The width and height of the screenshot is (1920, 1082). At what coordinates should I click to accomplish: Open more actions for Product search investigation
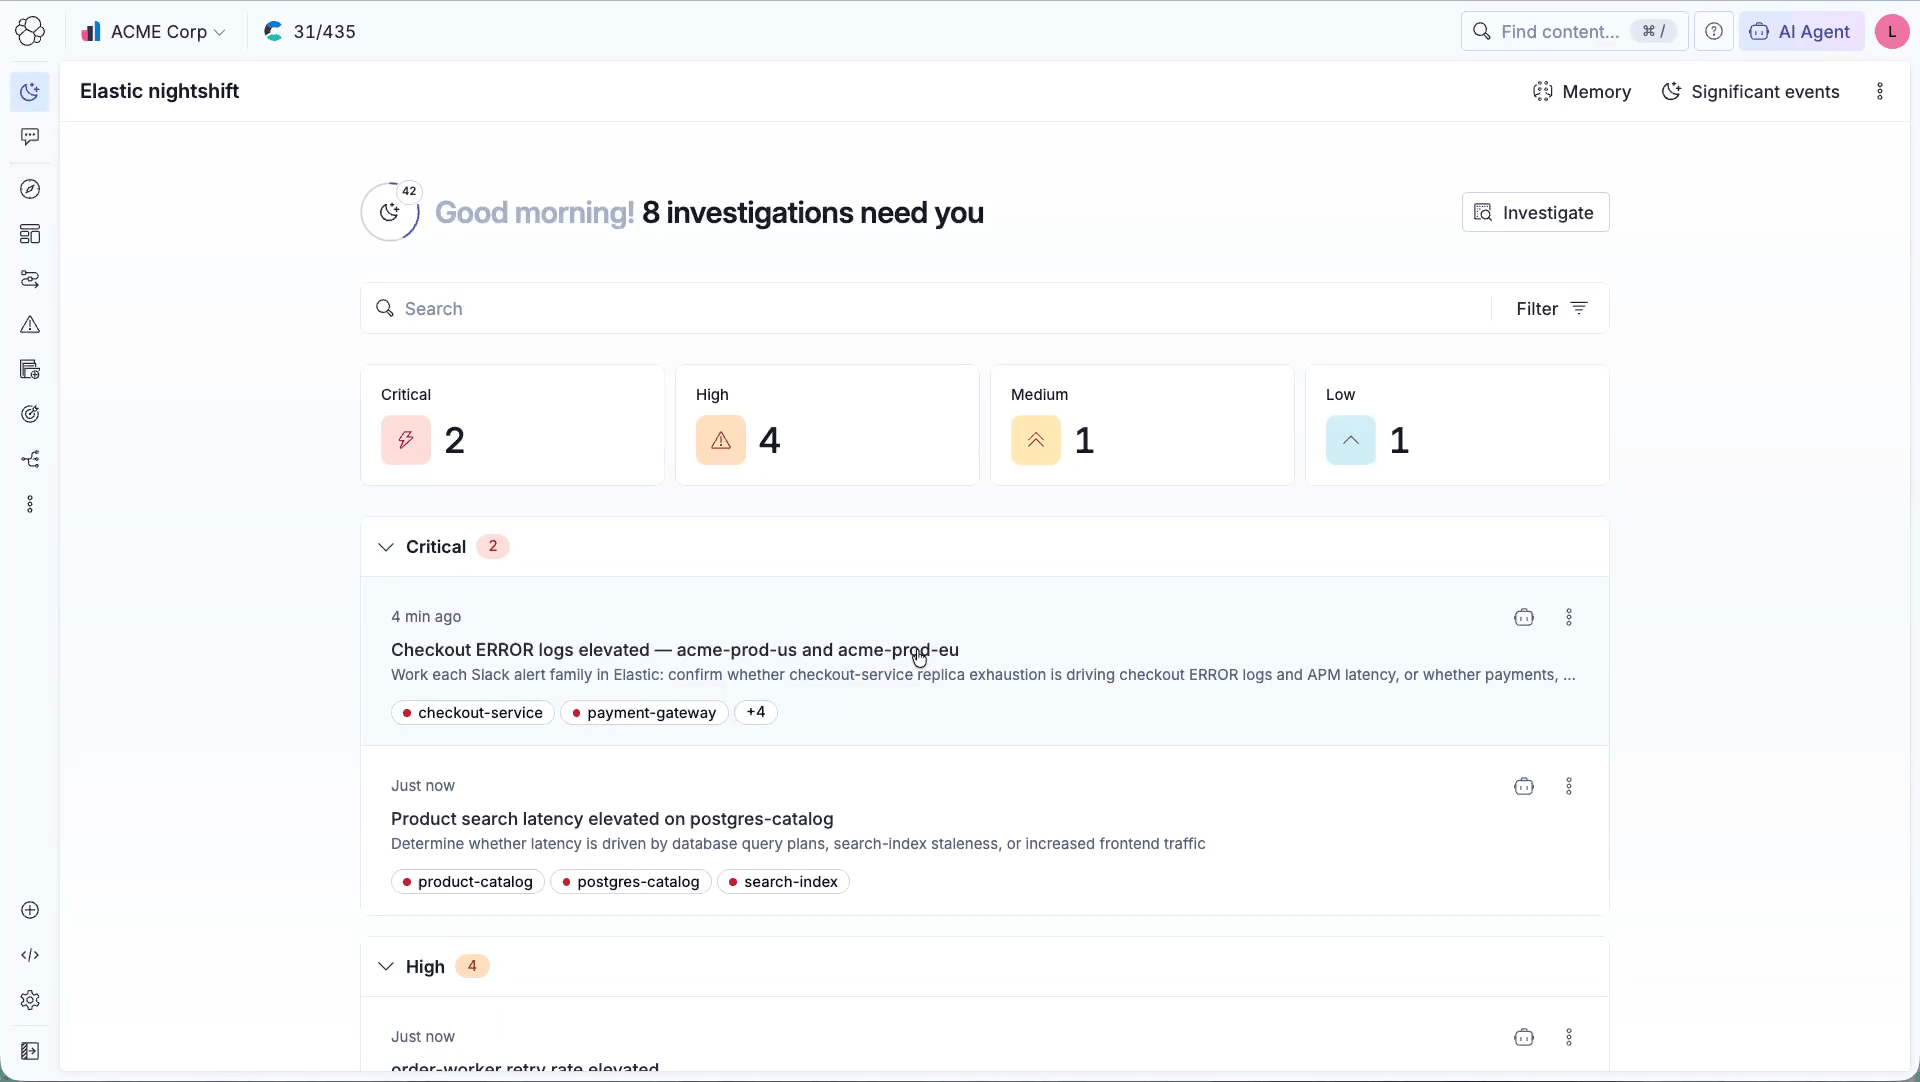coord(1569,786)
